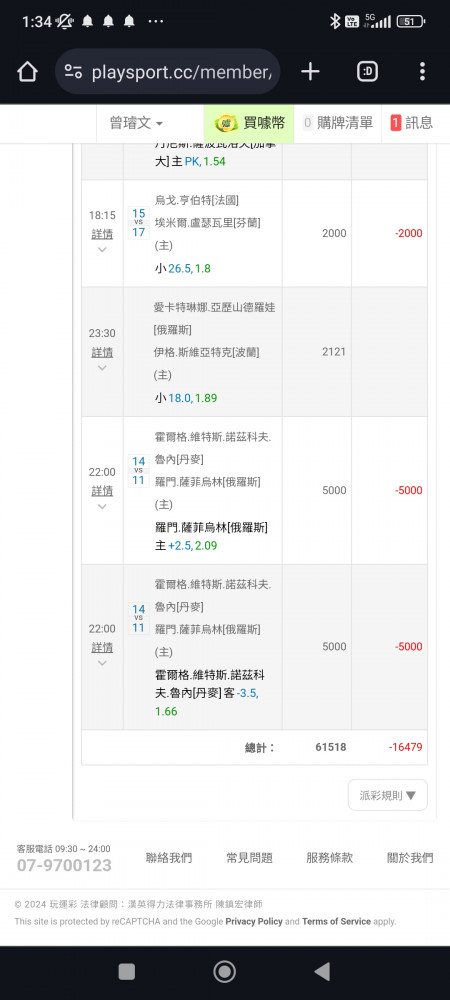Screen dimensions: 450x1000
Task: Open a new tab with plus icon
Action: (310, 71)
